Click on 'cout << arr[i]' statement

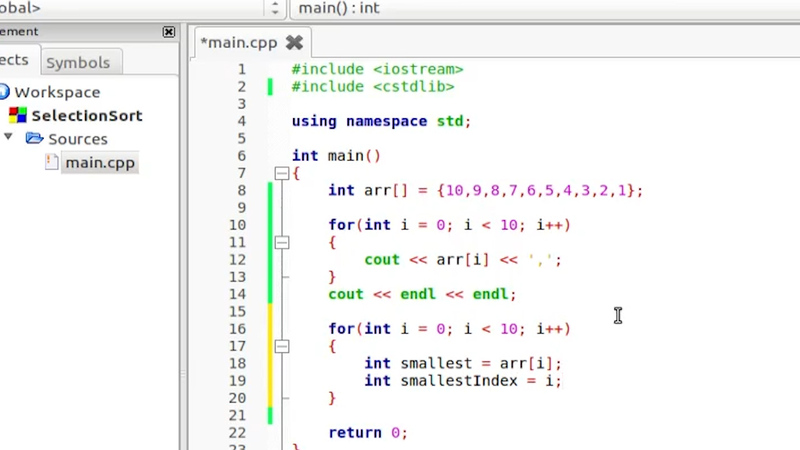coord(463,260)
